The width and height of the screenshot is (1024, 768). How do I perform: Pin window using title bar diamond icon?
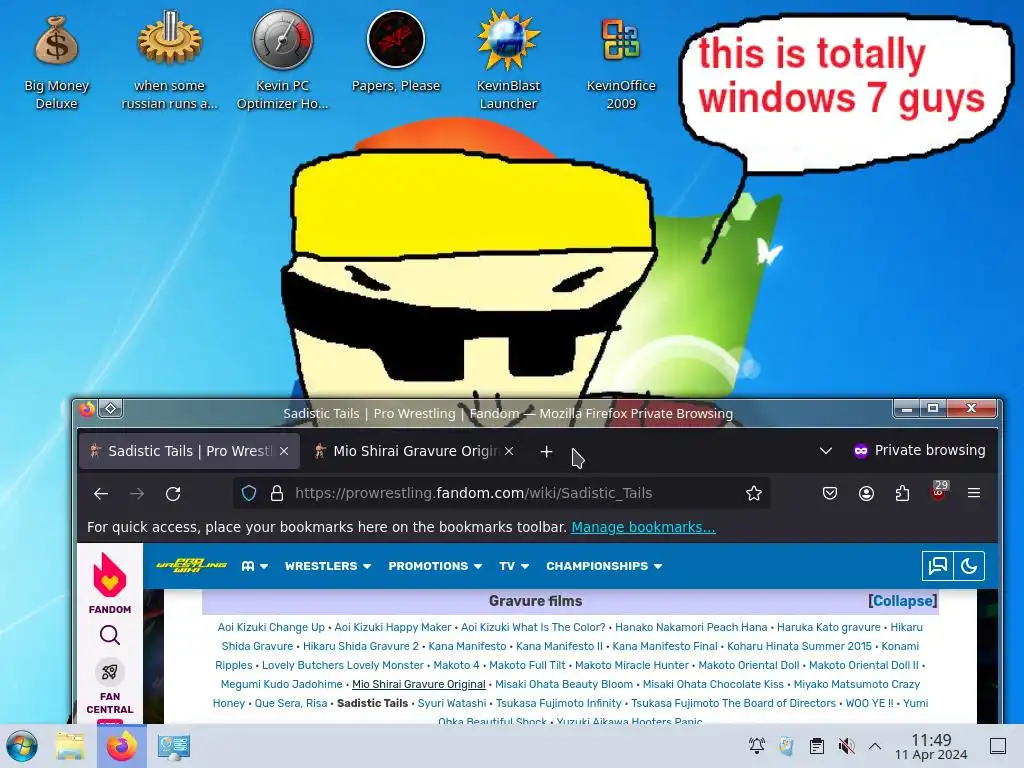111,409
